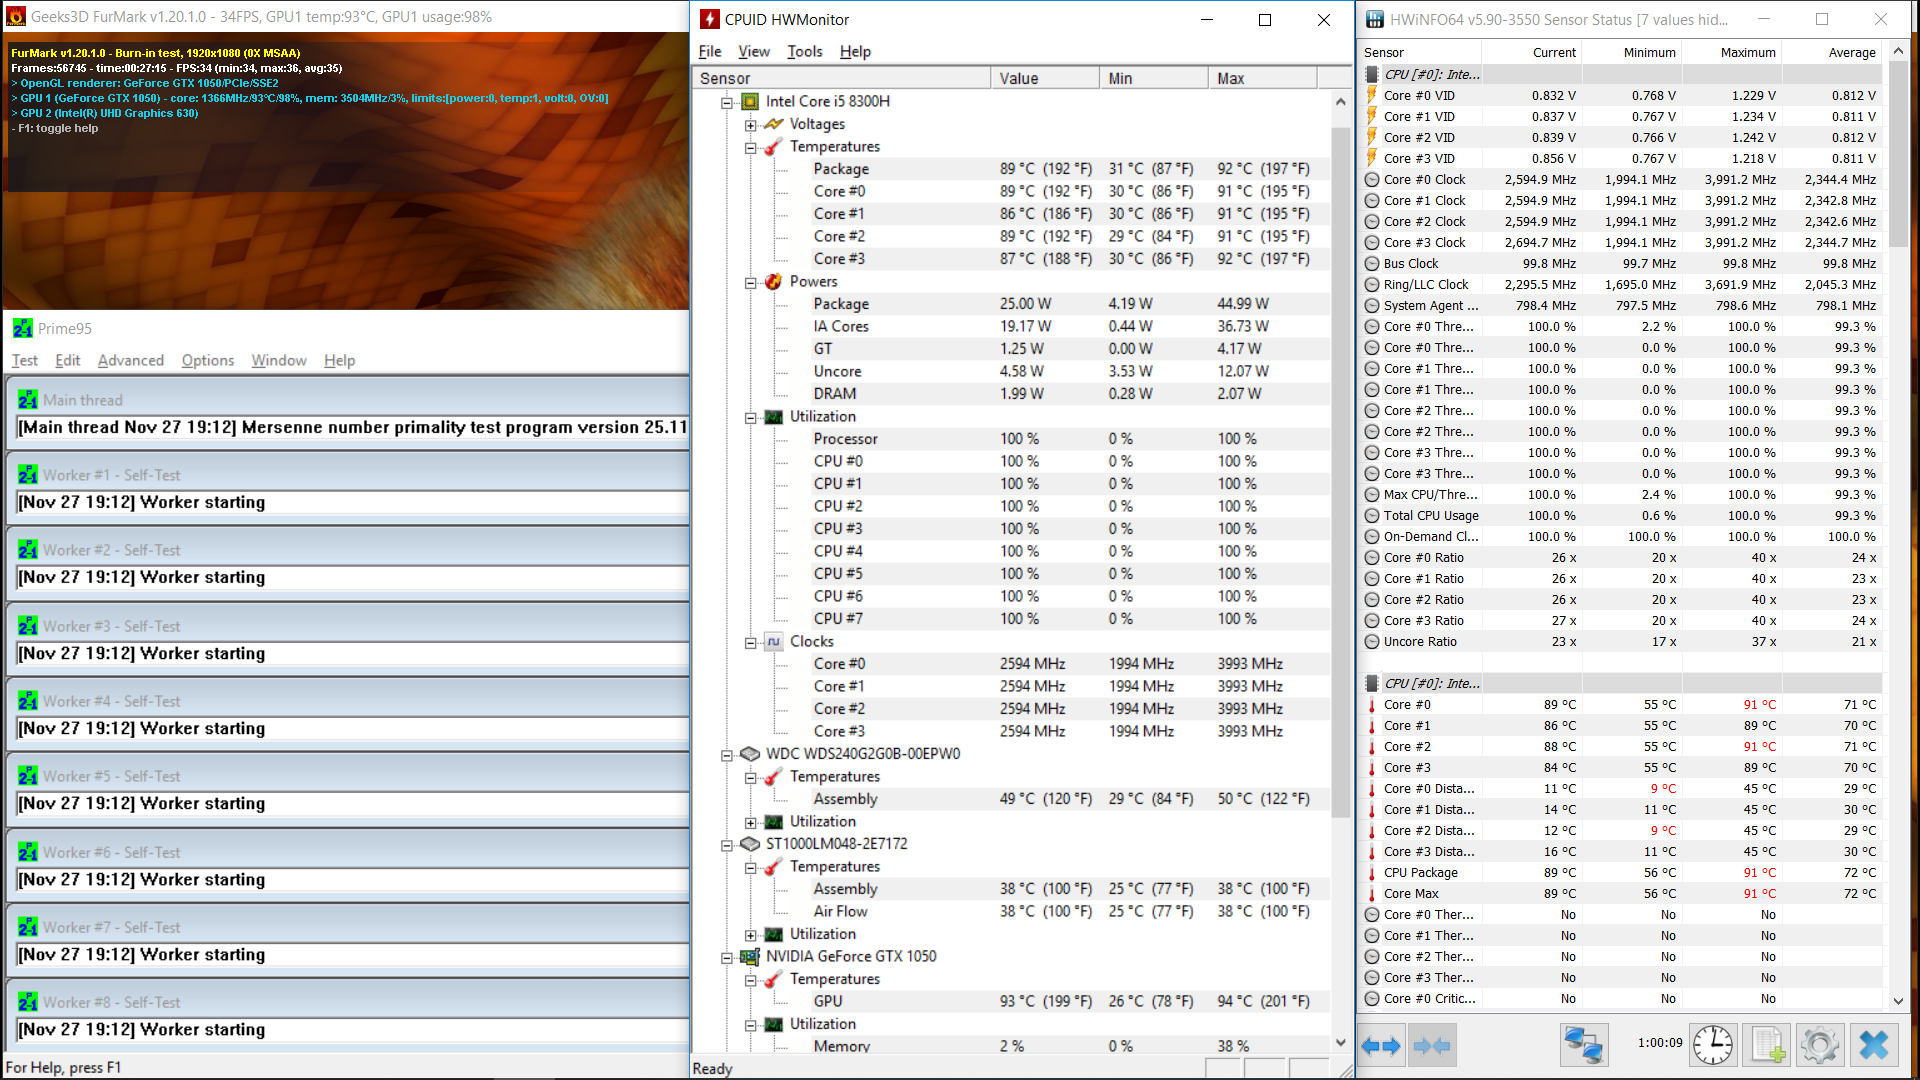1920x1080 pixels.
Task: Collapse the NVIDIA GeForce GTX 1050 node
Action: 727,957
